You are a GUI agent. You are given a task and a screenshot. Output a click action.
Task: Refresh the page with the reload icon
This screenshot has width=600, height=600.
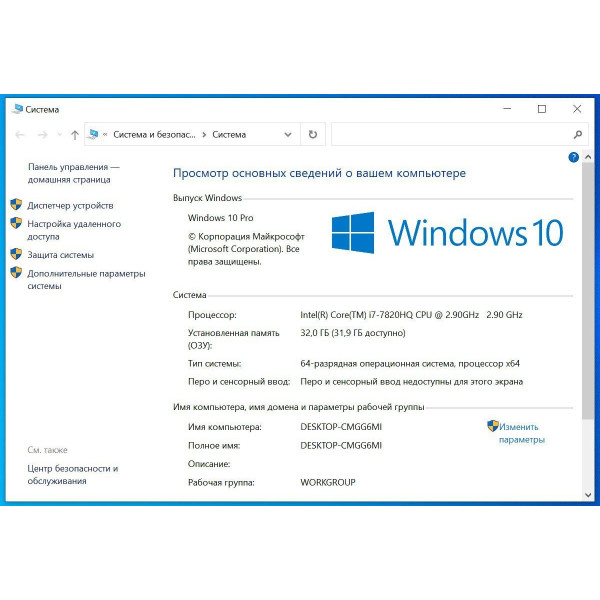coord(313,134)
